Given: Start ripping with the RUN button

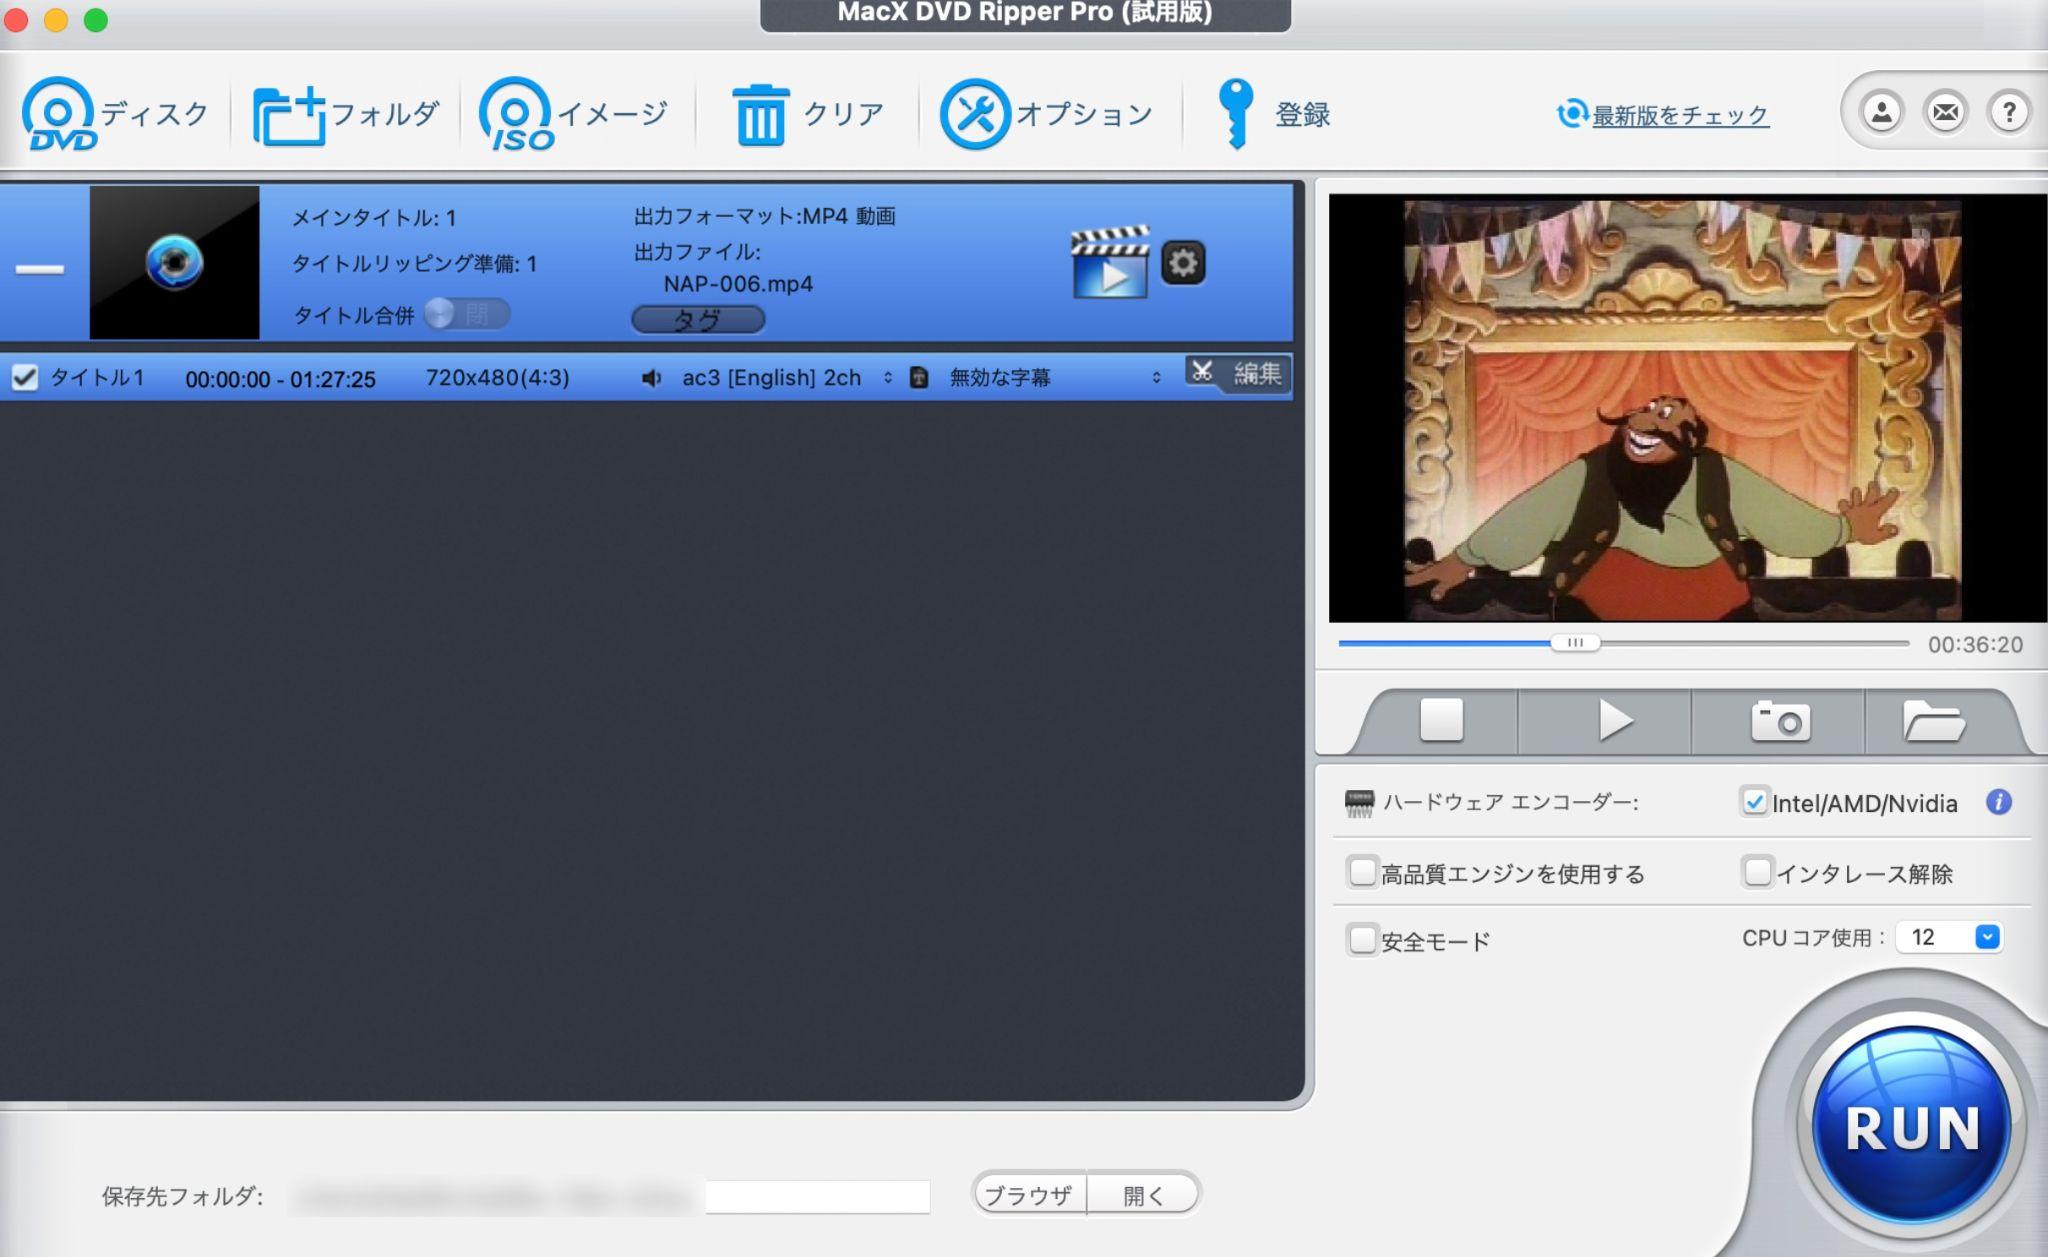Looking at the screenshot, I should [1912, 1125].
